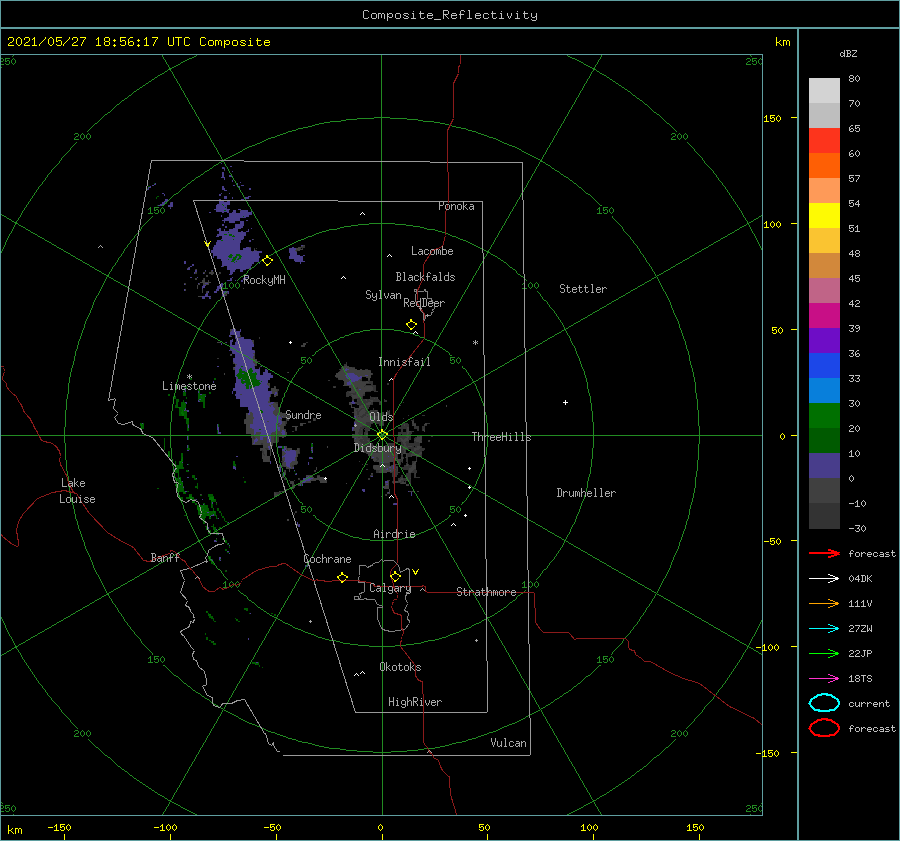This screenshot has height=841, width=900.
Task: Click the Strathmore town label
Action: (486, 592)
